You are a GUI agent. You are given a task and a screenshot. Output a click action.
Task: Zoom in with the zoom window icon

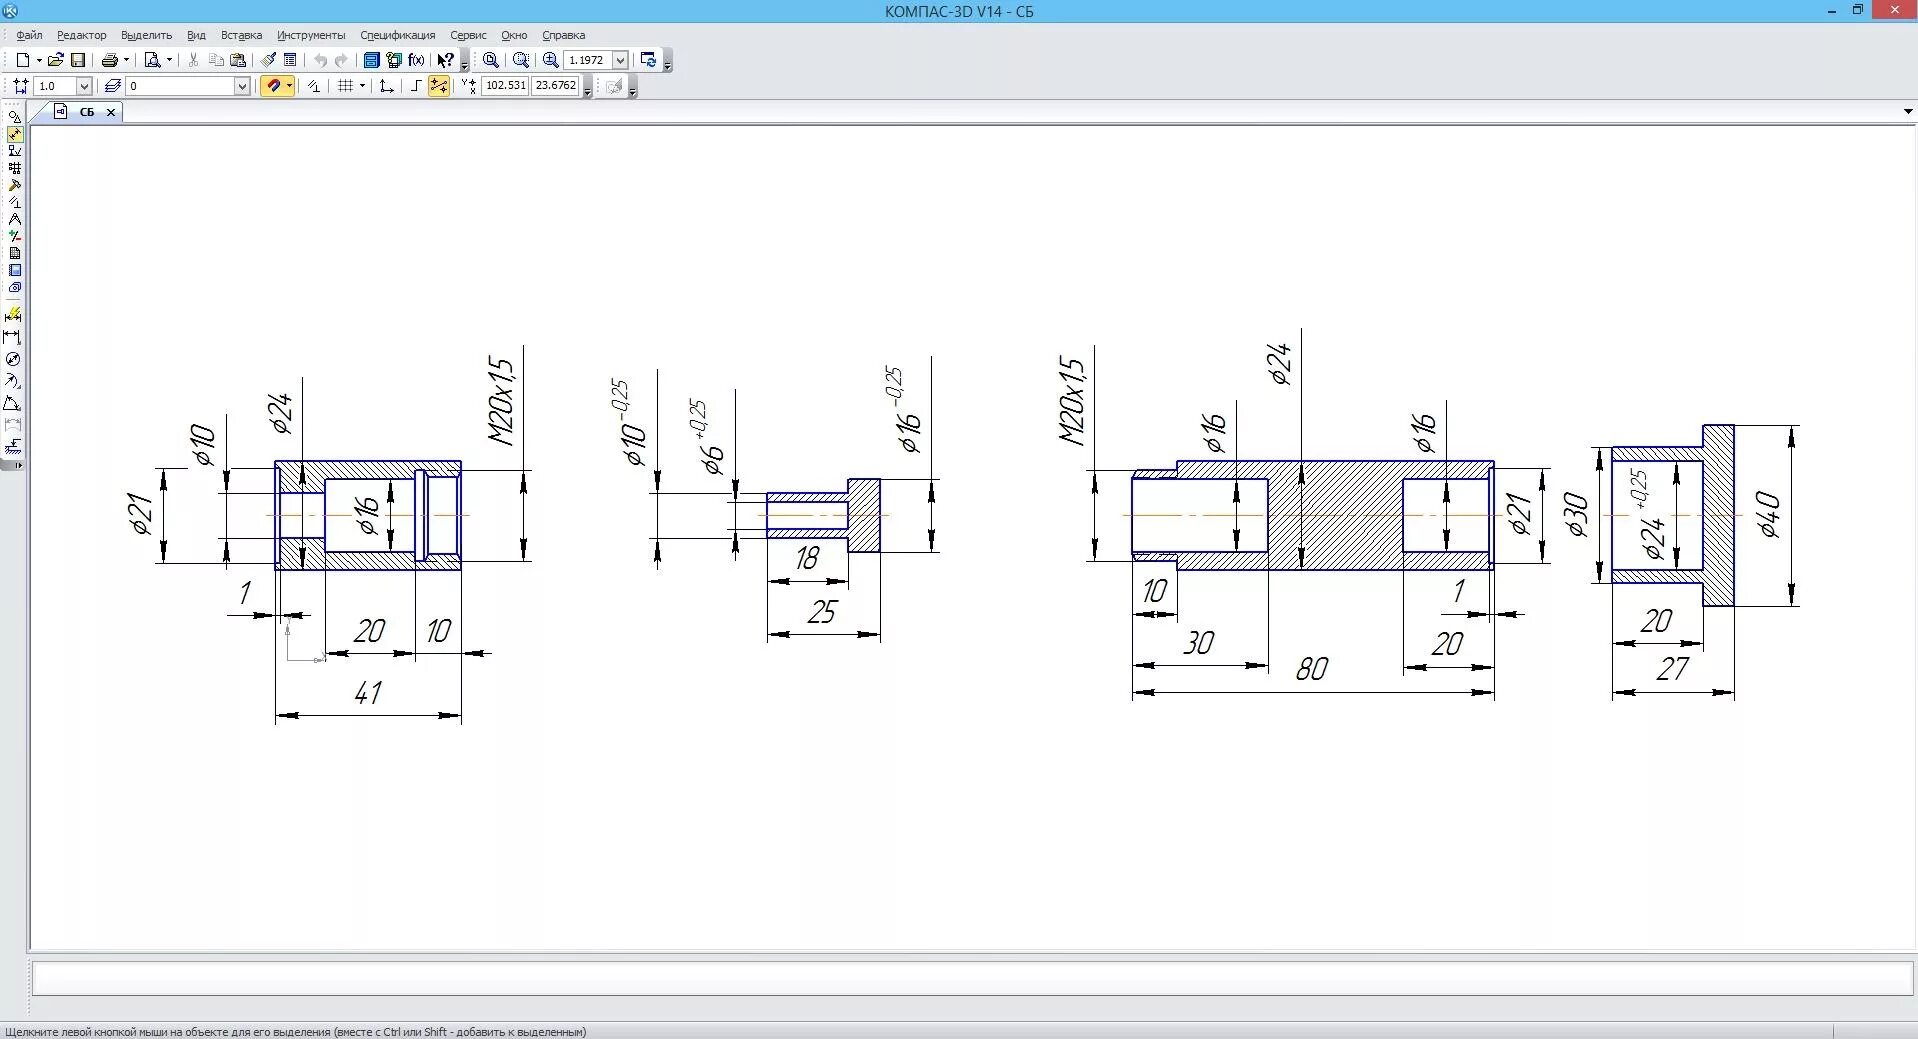click(491, 60)
